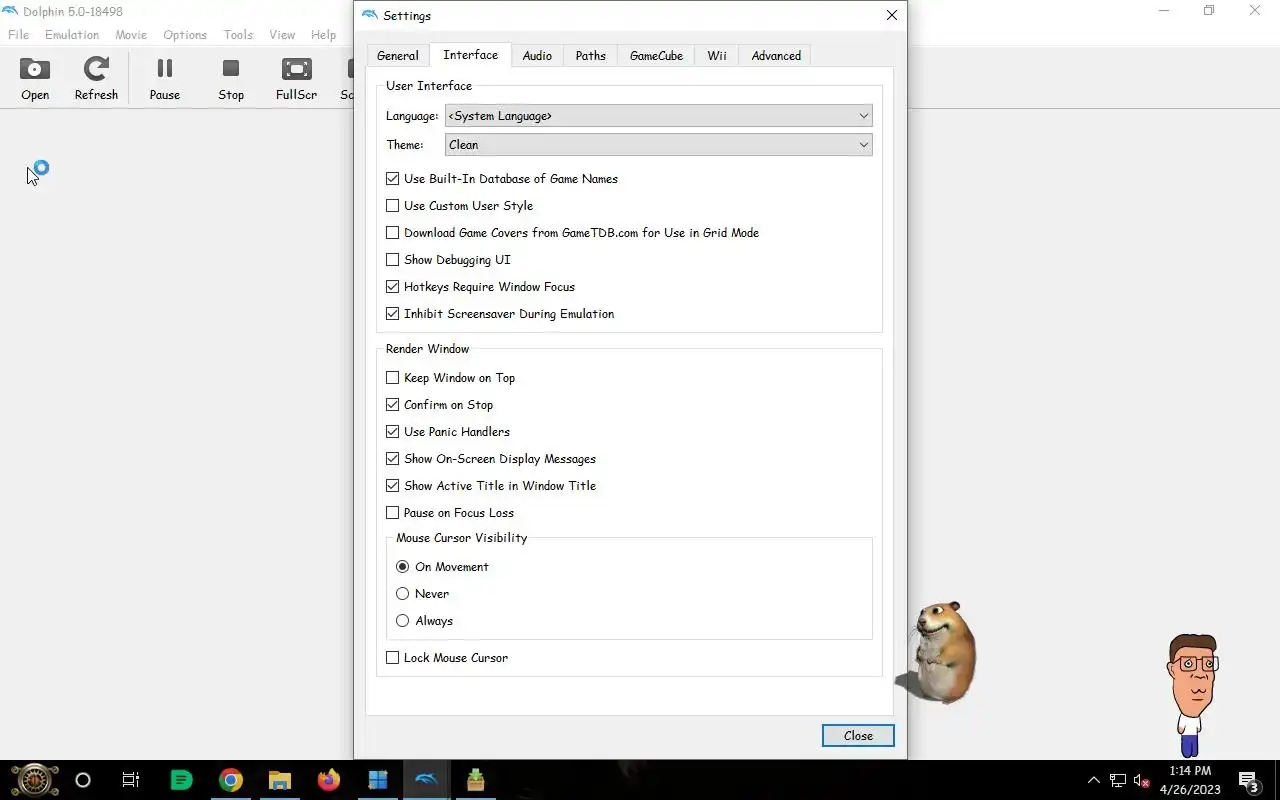This screenshot has width=1280, height=800.
Task: Switch to the Advanced tab
Action: click(776, 56)
